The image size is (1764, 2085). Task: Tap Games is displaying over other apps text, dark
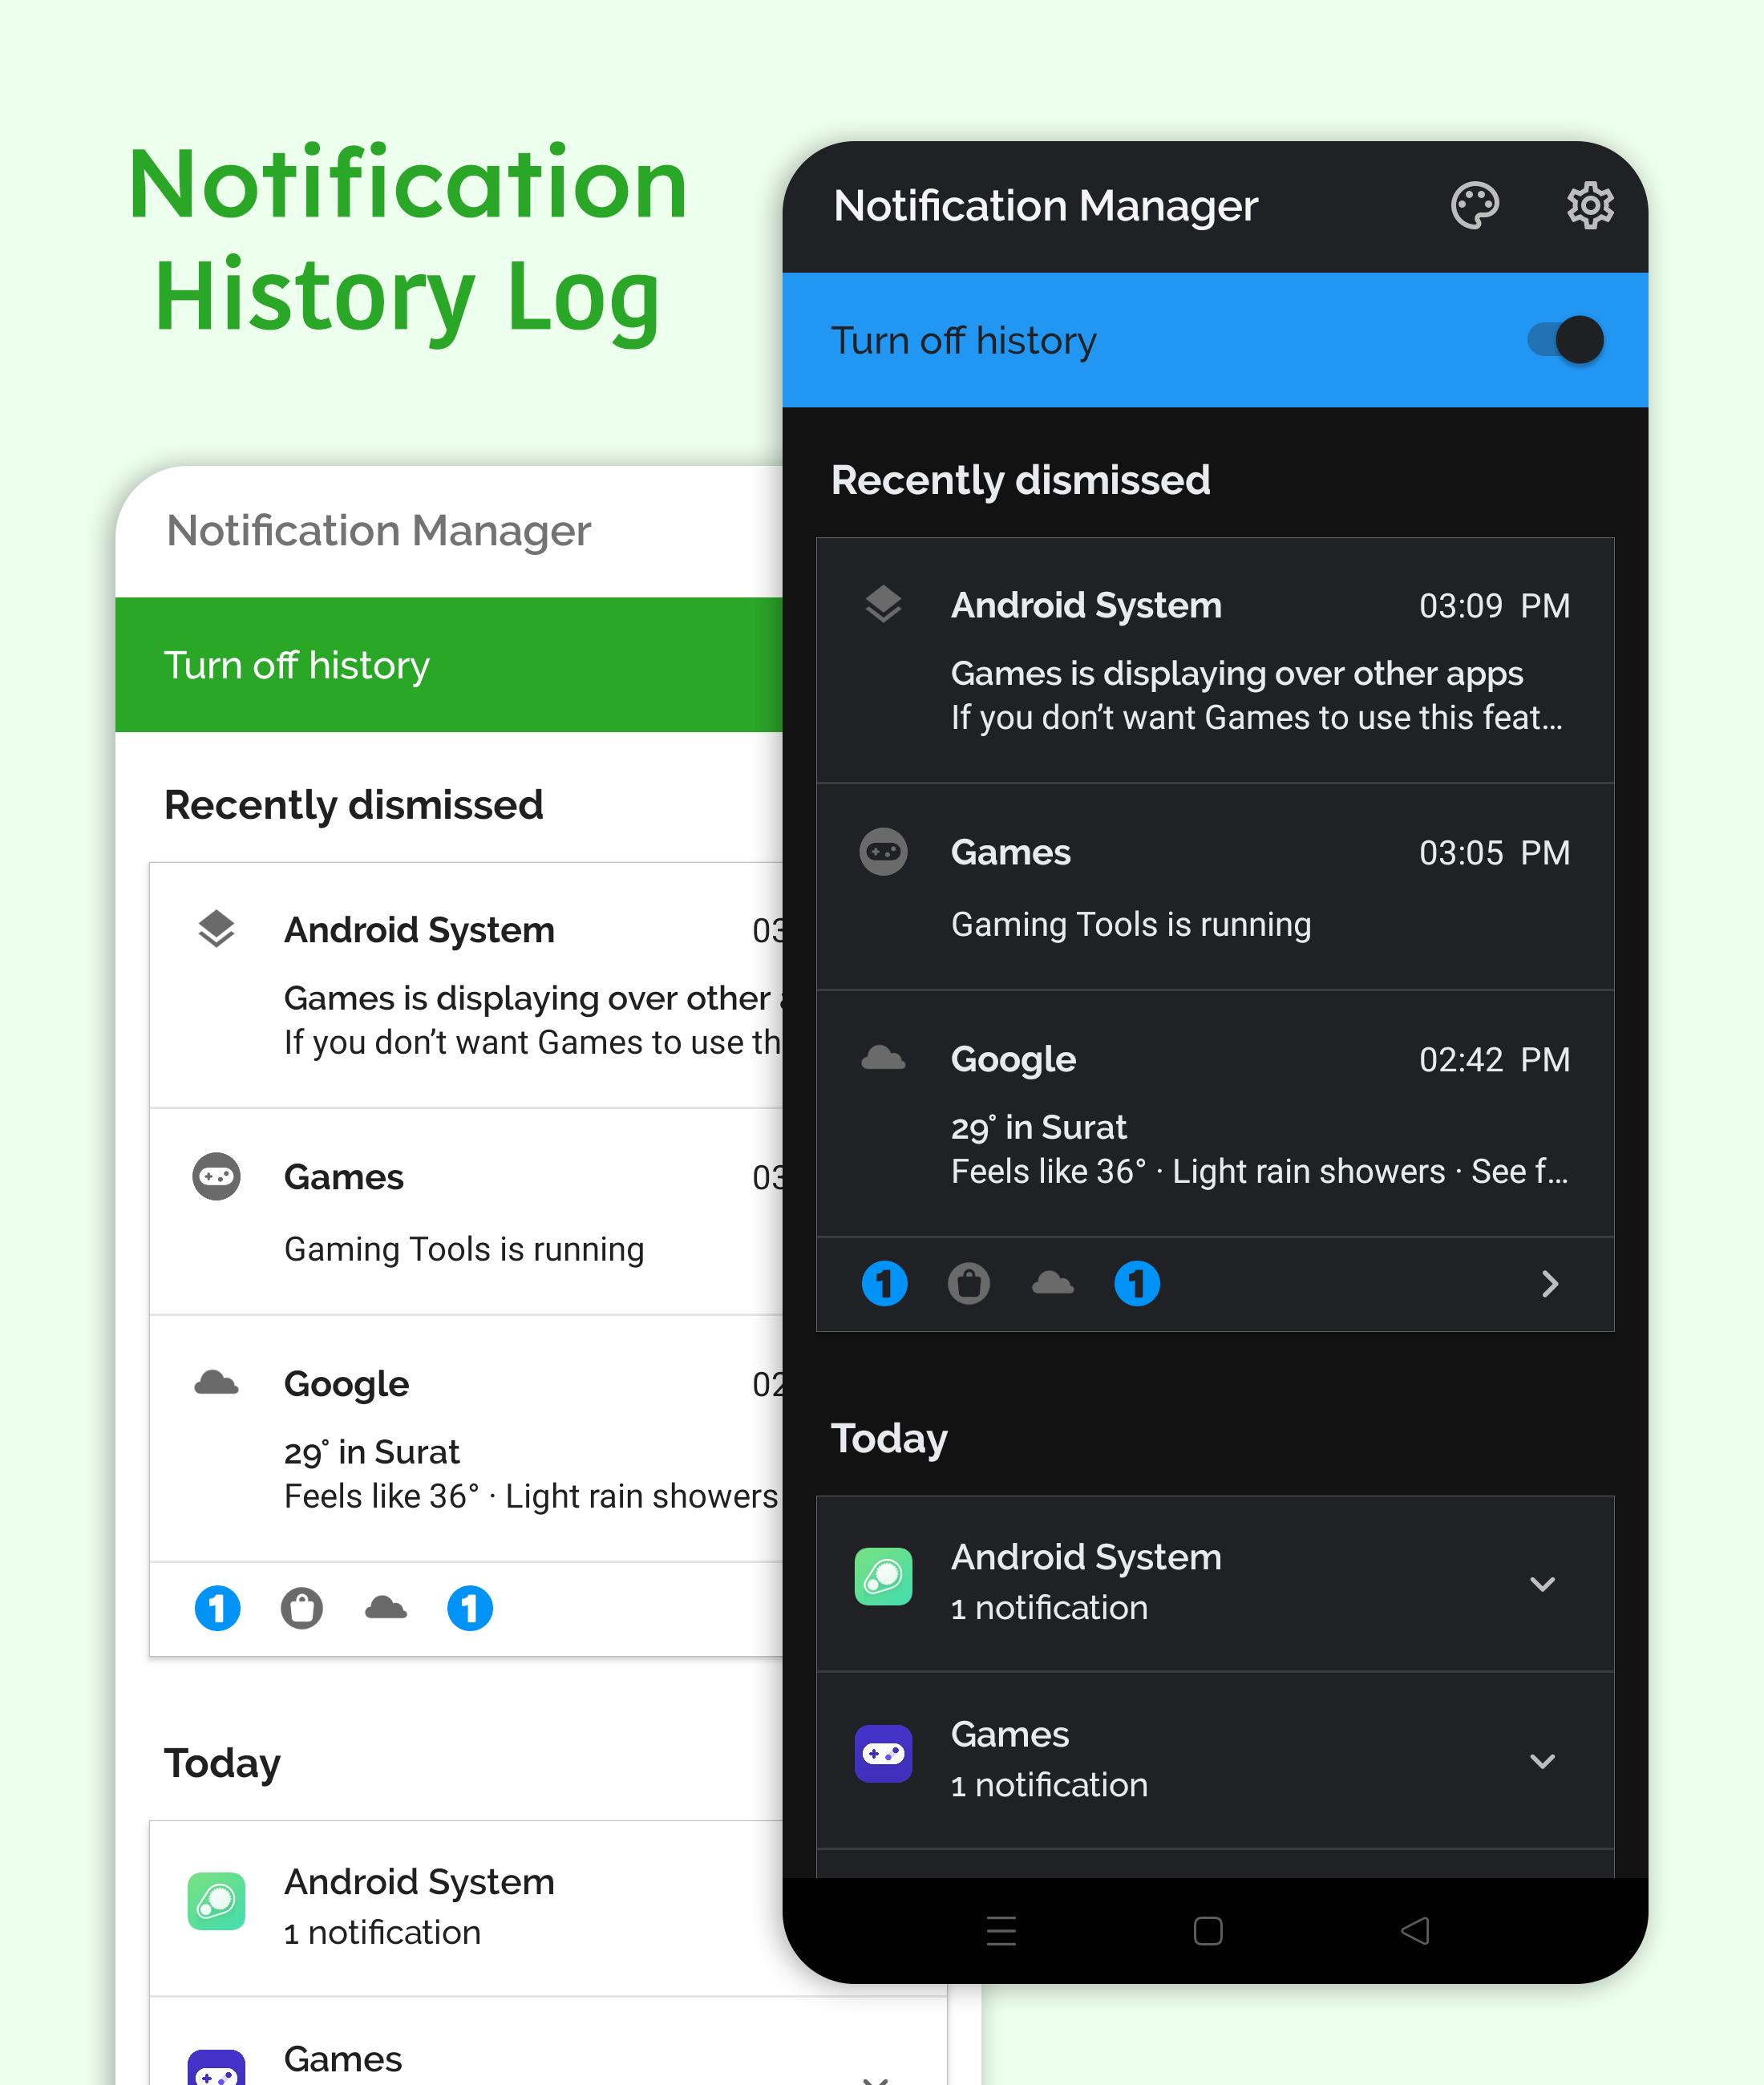coord(1237,674)
